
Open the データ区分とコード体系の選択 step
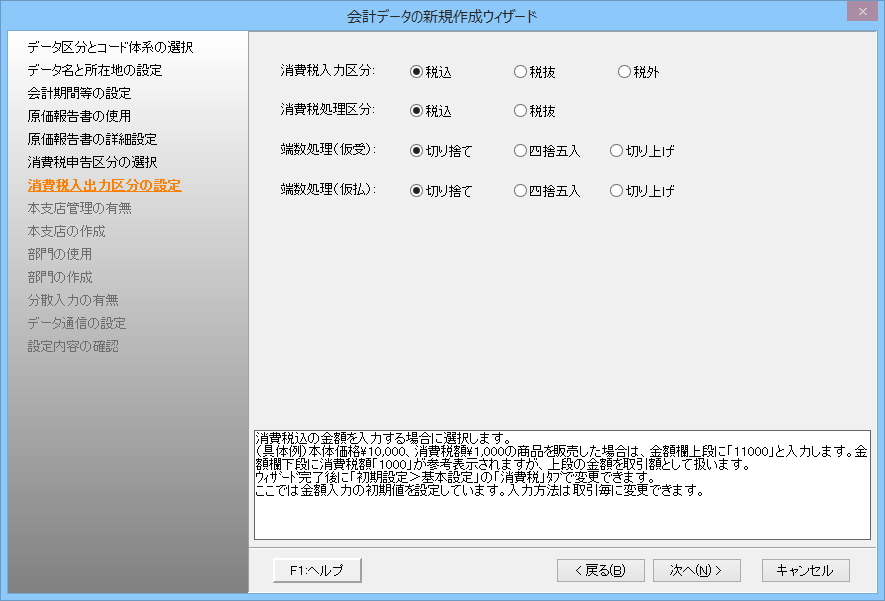(110, 47)
